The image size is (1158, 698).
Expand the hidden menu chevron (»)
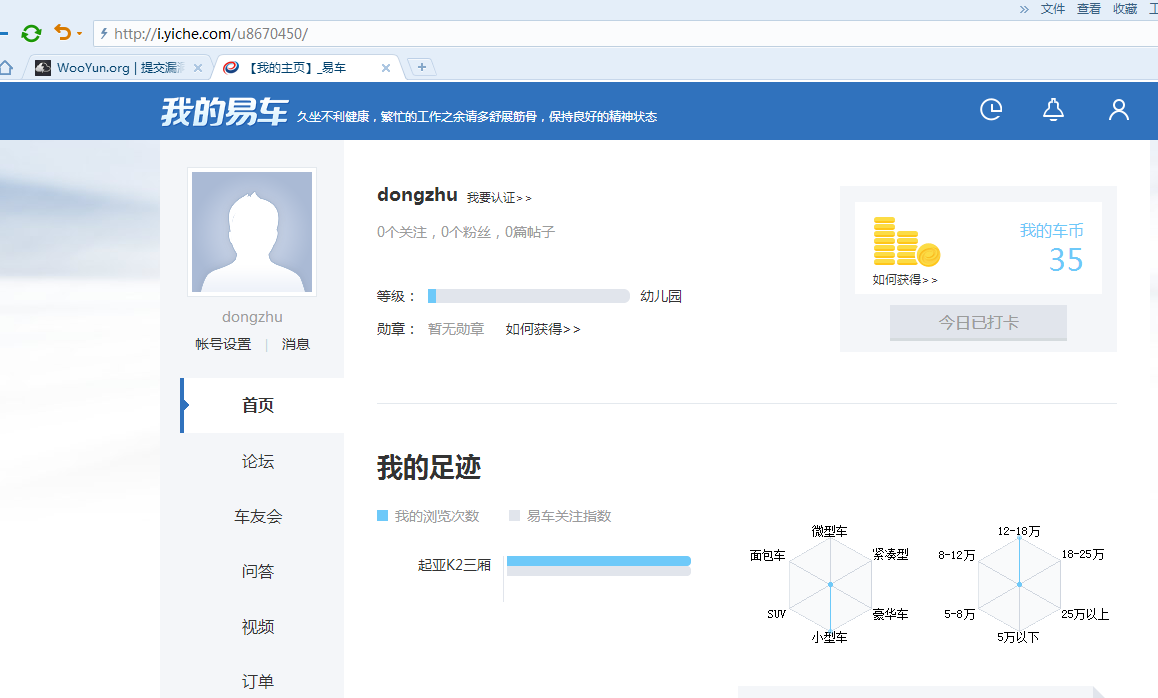(x=1024, y=10)
